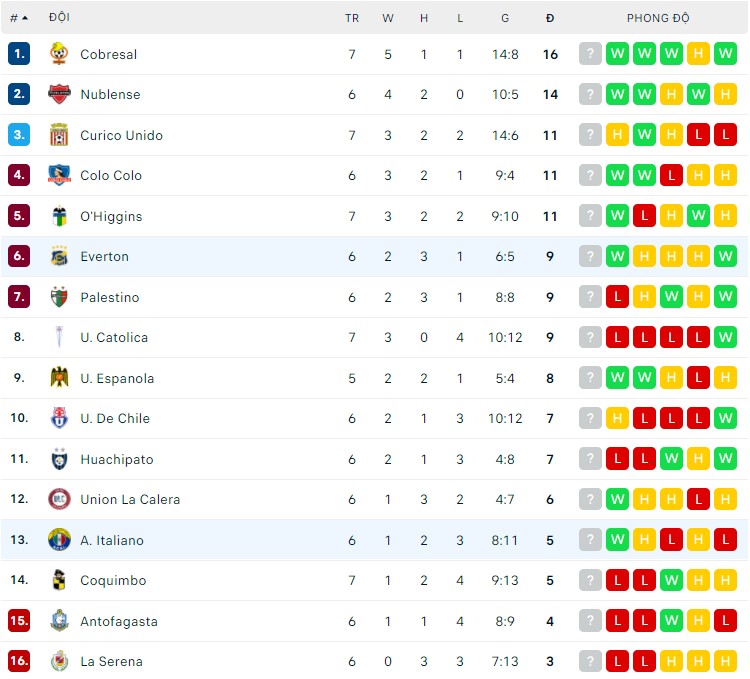Click the Coquimbo team crest
The width and height of the screenshot is (750, 679).
click(x=59, y=580)
